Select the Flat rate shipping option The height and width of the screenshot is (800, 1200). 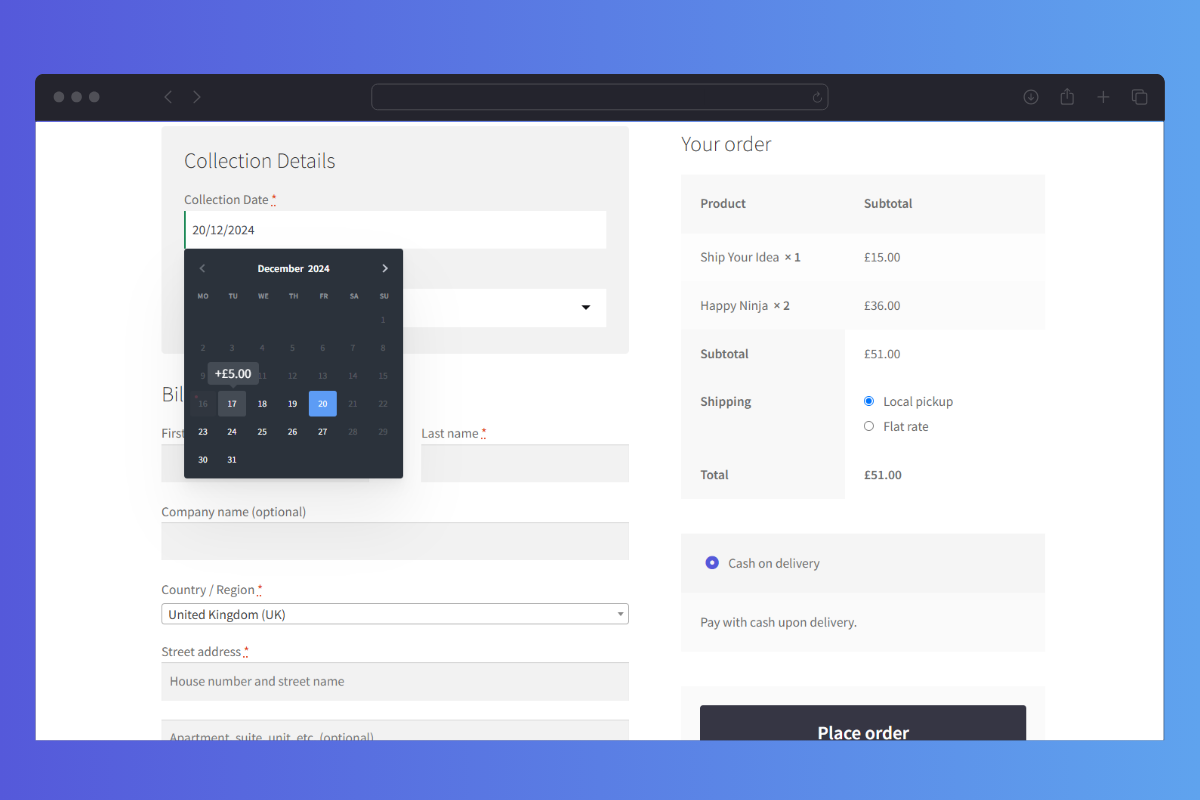pos(868,425)
